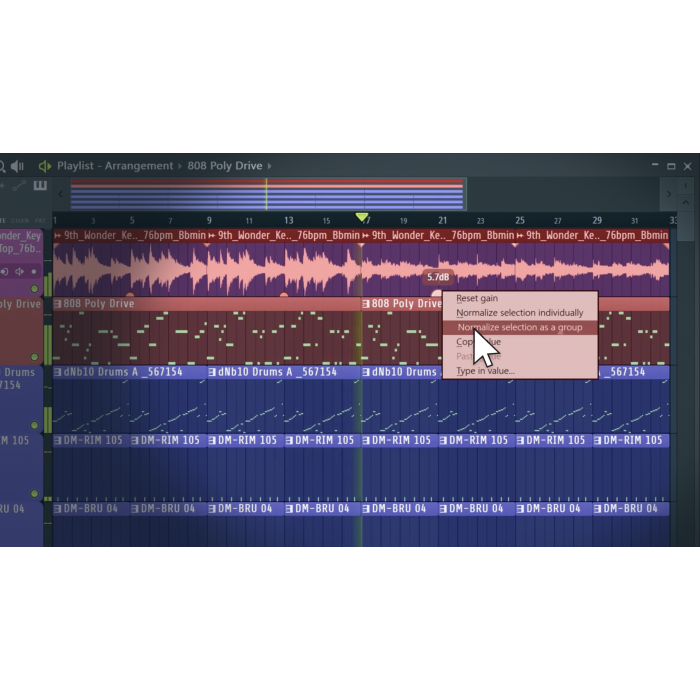700x700 pixels.
Task: Click the record dot on the 9th_Wonder_Key track
Action: point(33,271)
